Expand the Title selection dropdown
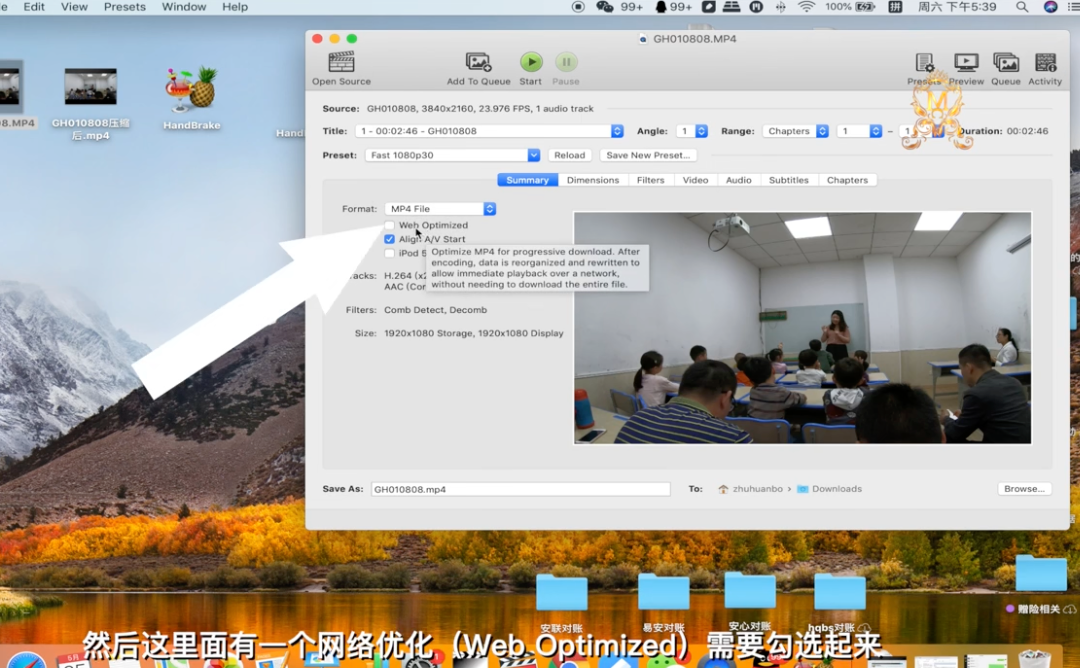This screenshot has width=1080, height=668. (x=489, y=131)
